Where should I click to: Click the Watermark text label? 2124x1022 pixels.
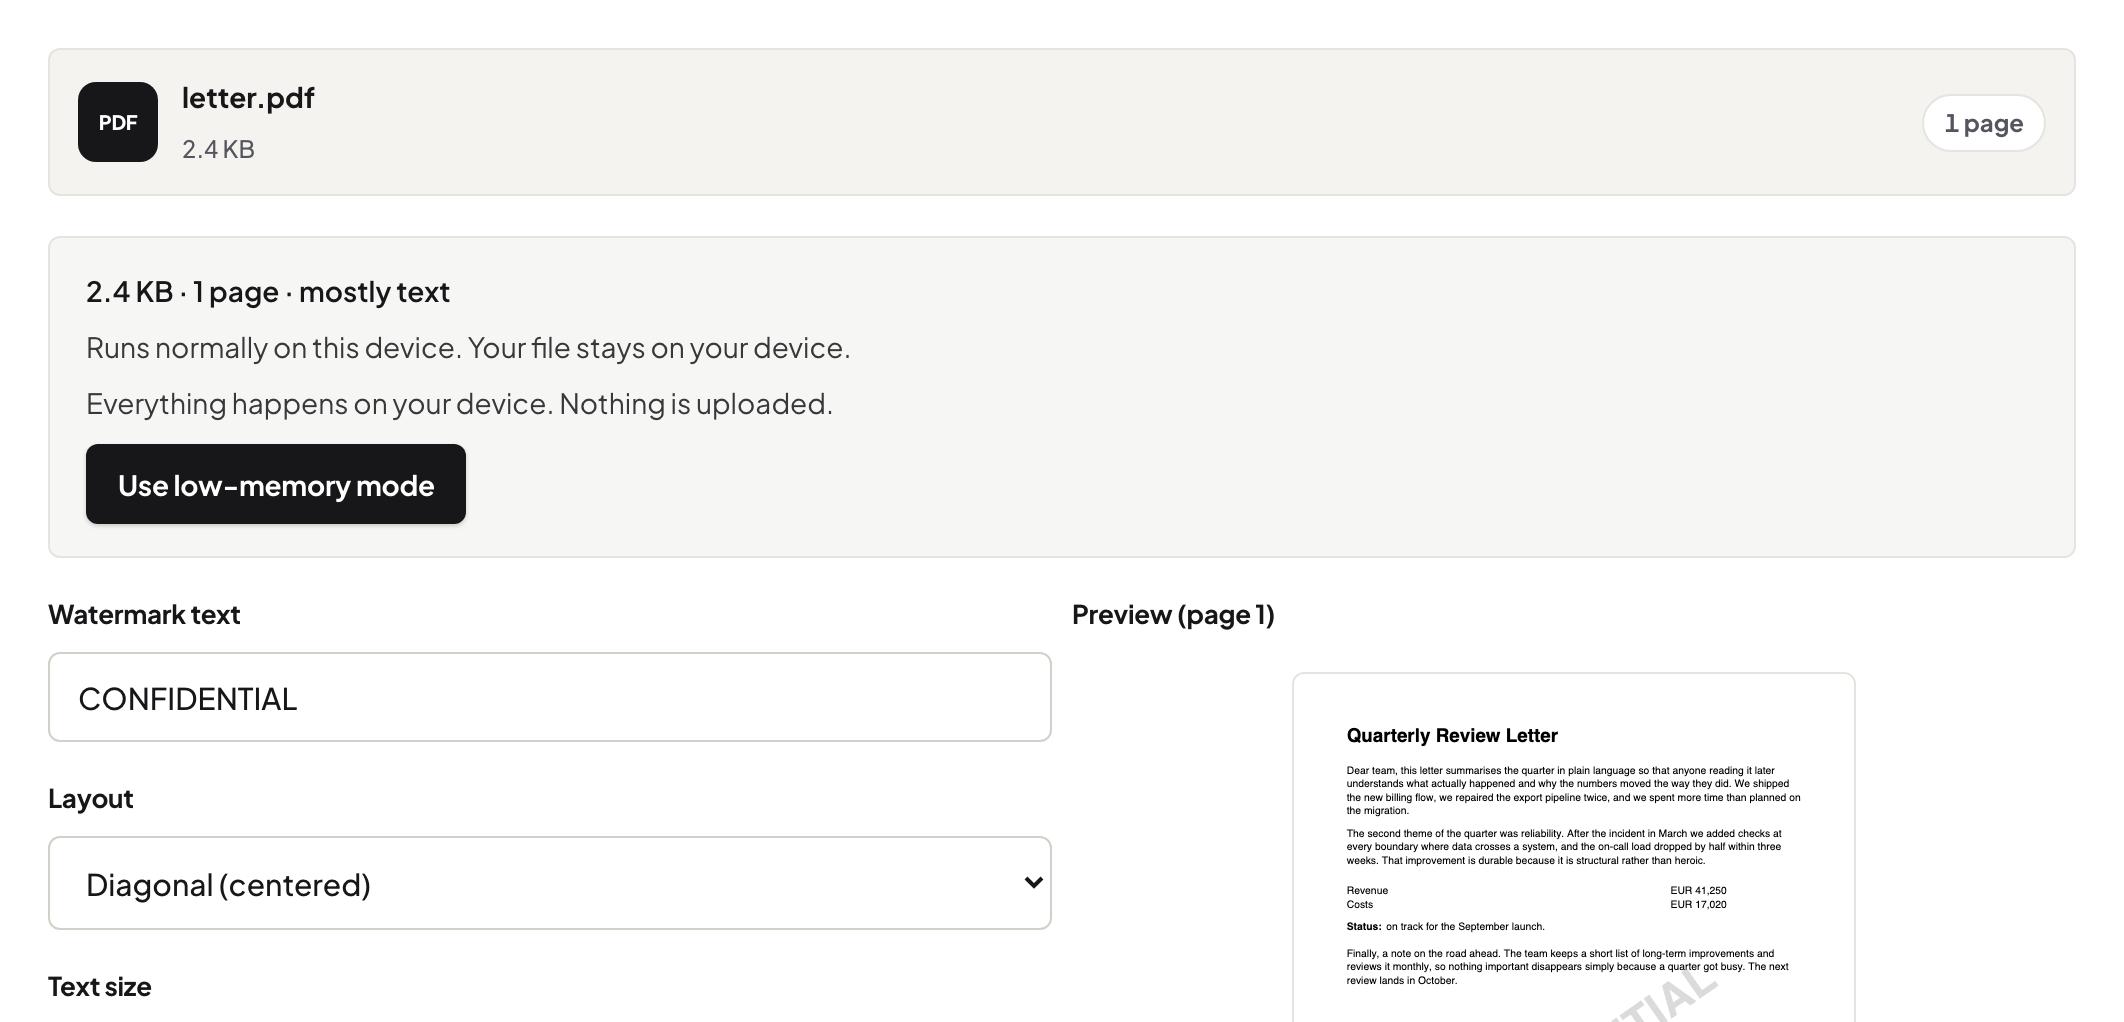coord(144,614)
